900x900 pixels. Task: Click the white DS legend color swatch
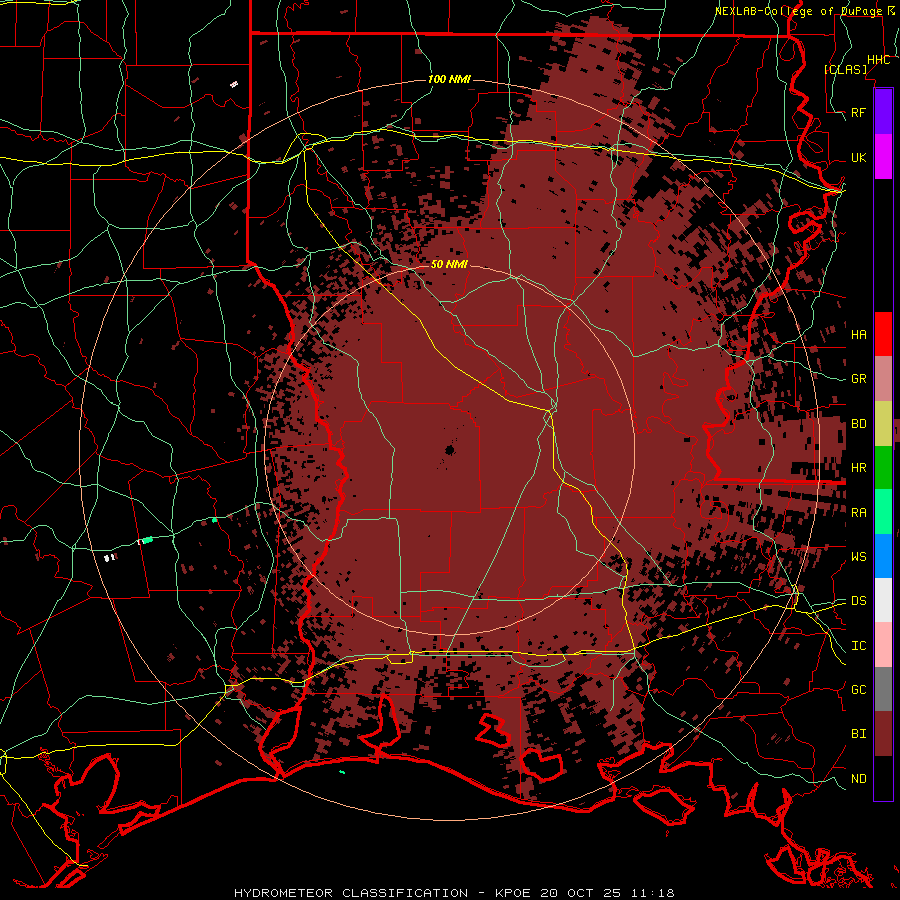point(883,600)
